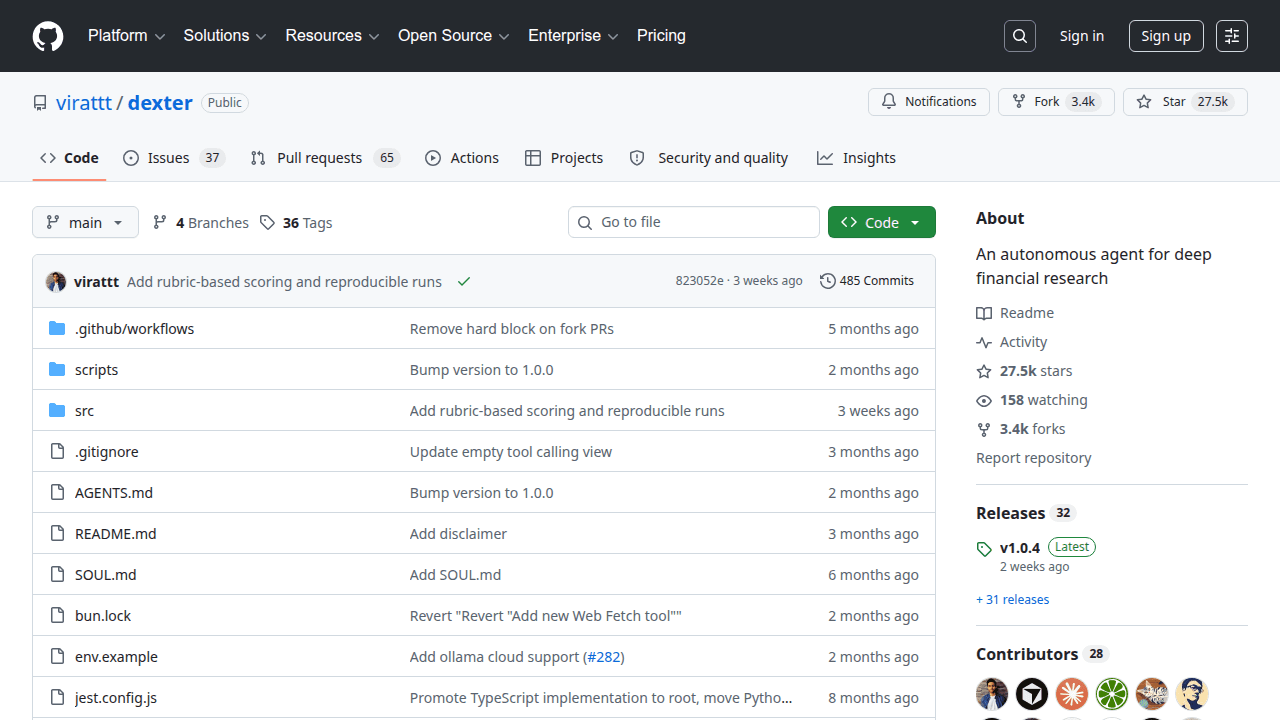
Task: Open the Enterprise menu
Action: [x=574, y=36]
